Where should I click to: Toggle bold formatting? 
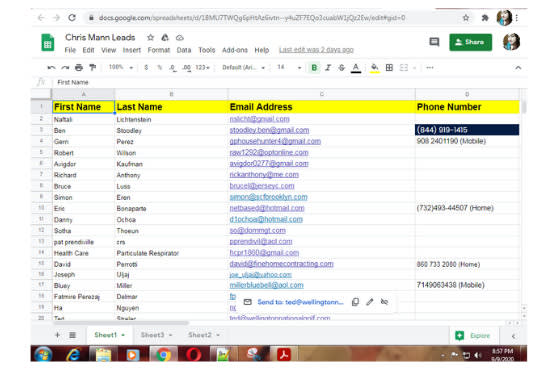[x=314, y=68]
